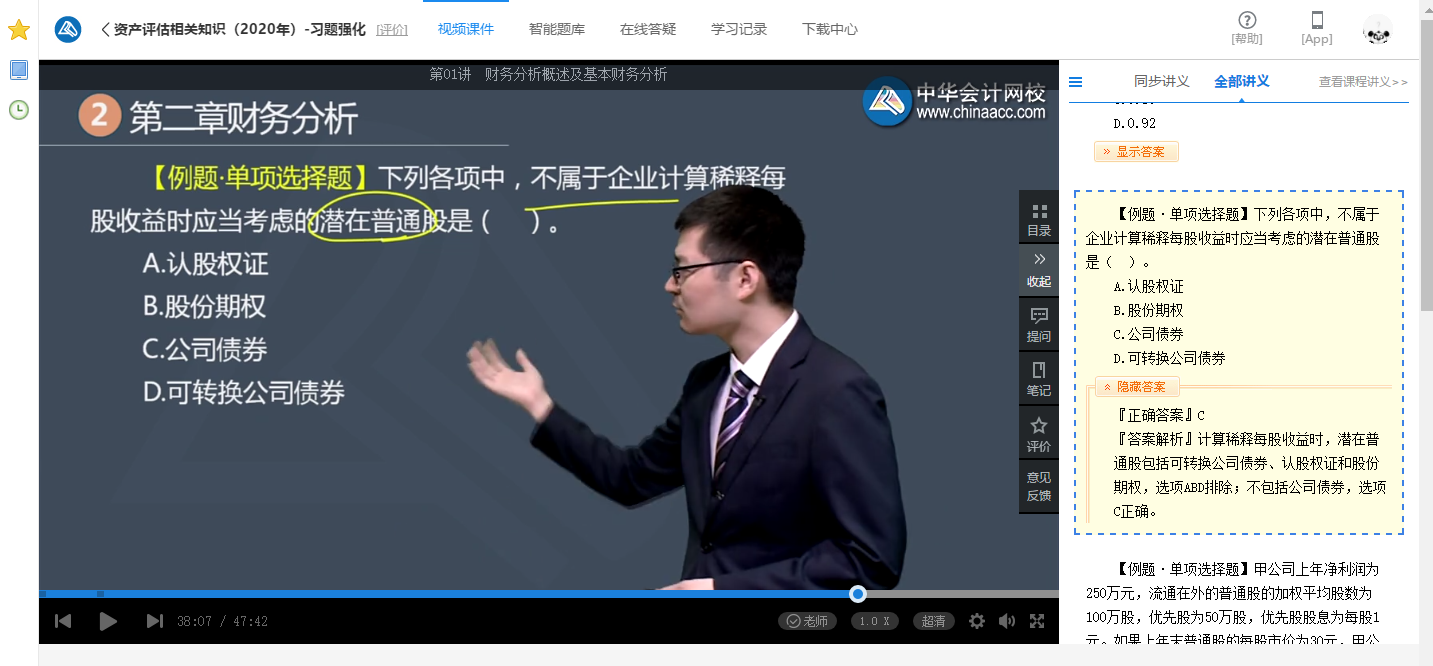Open the 笔记 notes icon
The image size is (1433, 666).
1039,379
